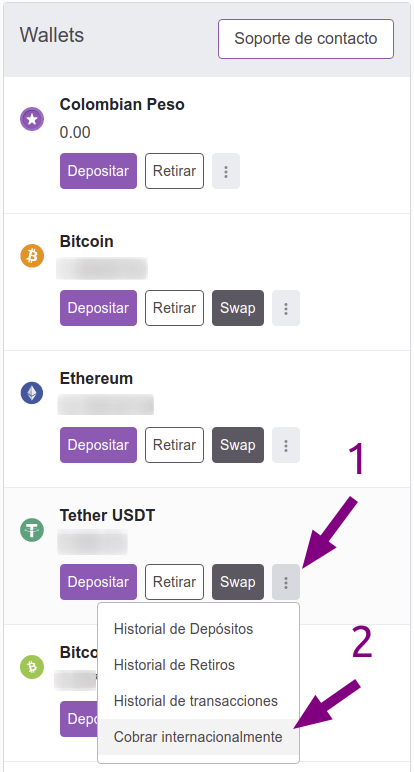Click the Soporte de contacto button
The height and width of the screenshot is (772, 414).
tap(306, 38)
